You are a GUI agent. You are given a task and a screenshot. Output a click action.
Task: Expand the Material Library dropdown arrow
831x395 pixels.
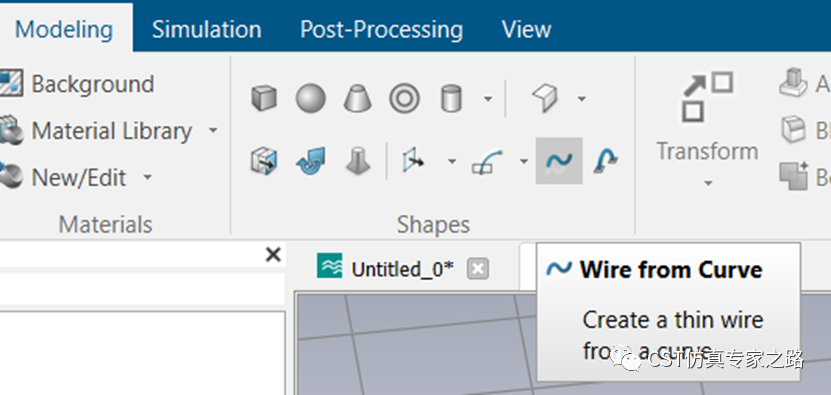coord(213,130)
